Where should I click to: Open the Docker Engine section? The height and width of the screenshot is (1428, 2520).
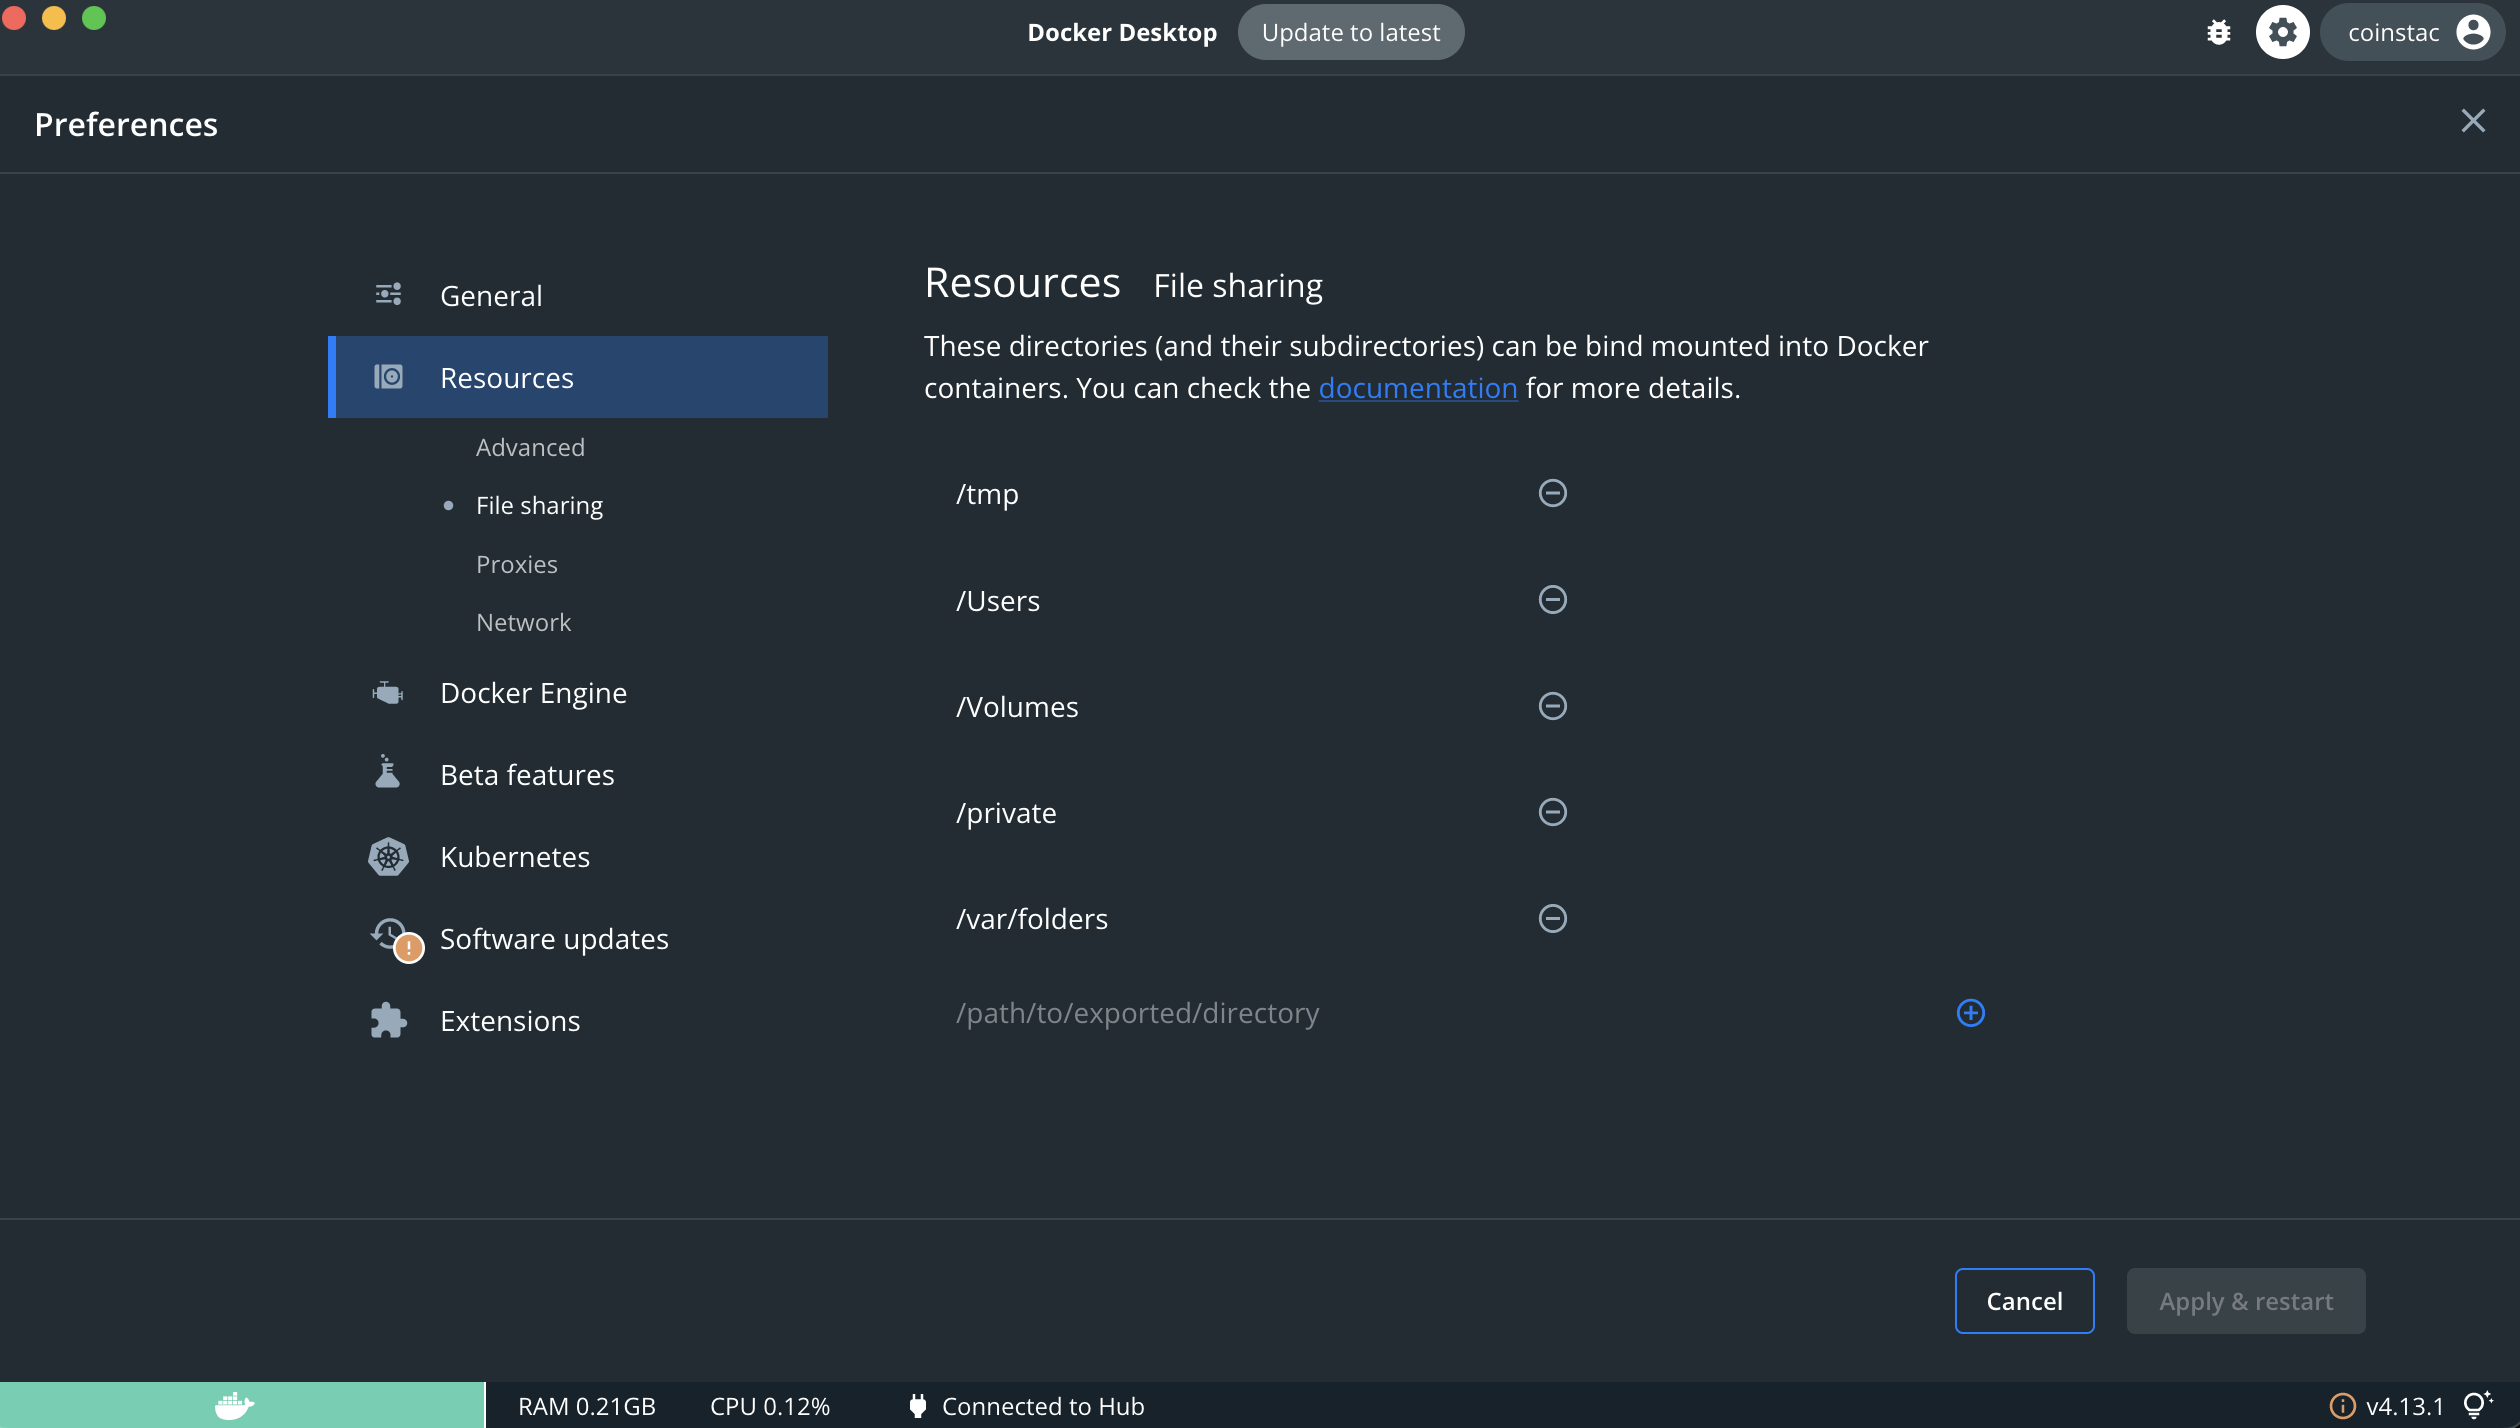(x=578, y=693)
